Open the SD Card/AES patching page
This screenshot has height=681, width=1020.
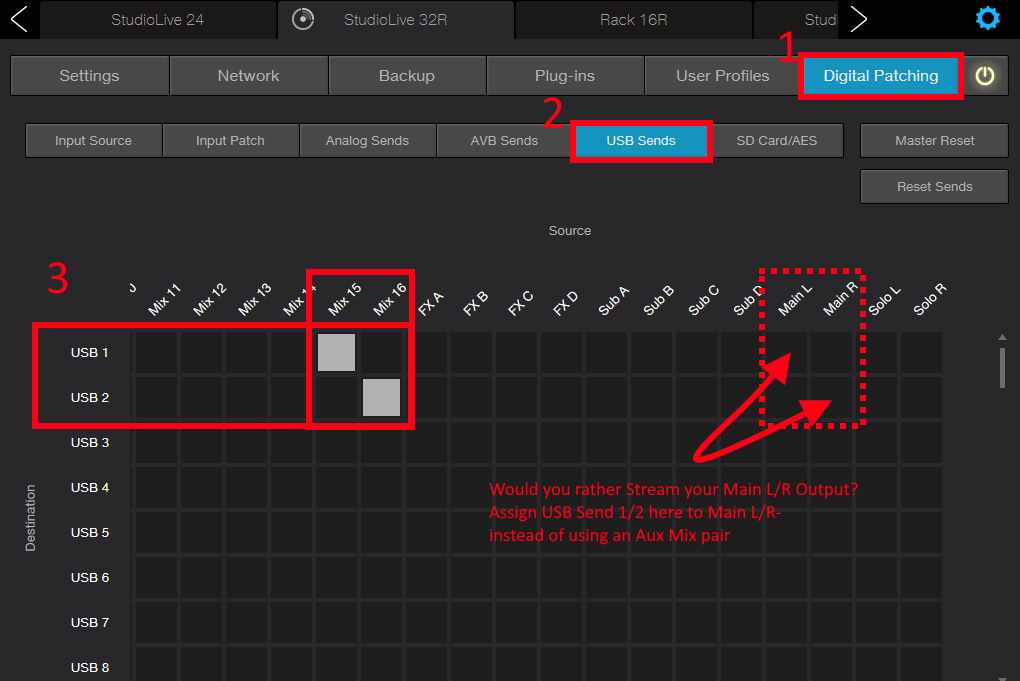click(x=775, y=140)
